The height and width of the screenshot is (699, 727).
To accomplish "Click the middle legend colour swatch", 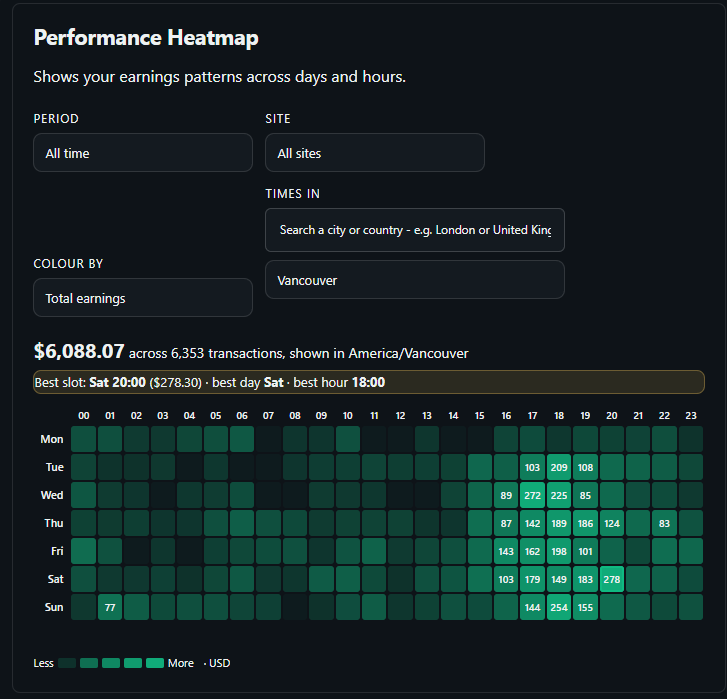I will [x=111, y=663].
